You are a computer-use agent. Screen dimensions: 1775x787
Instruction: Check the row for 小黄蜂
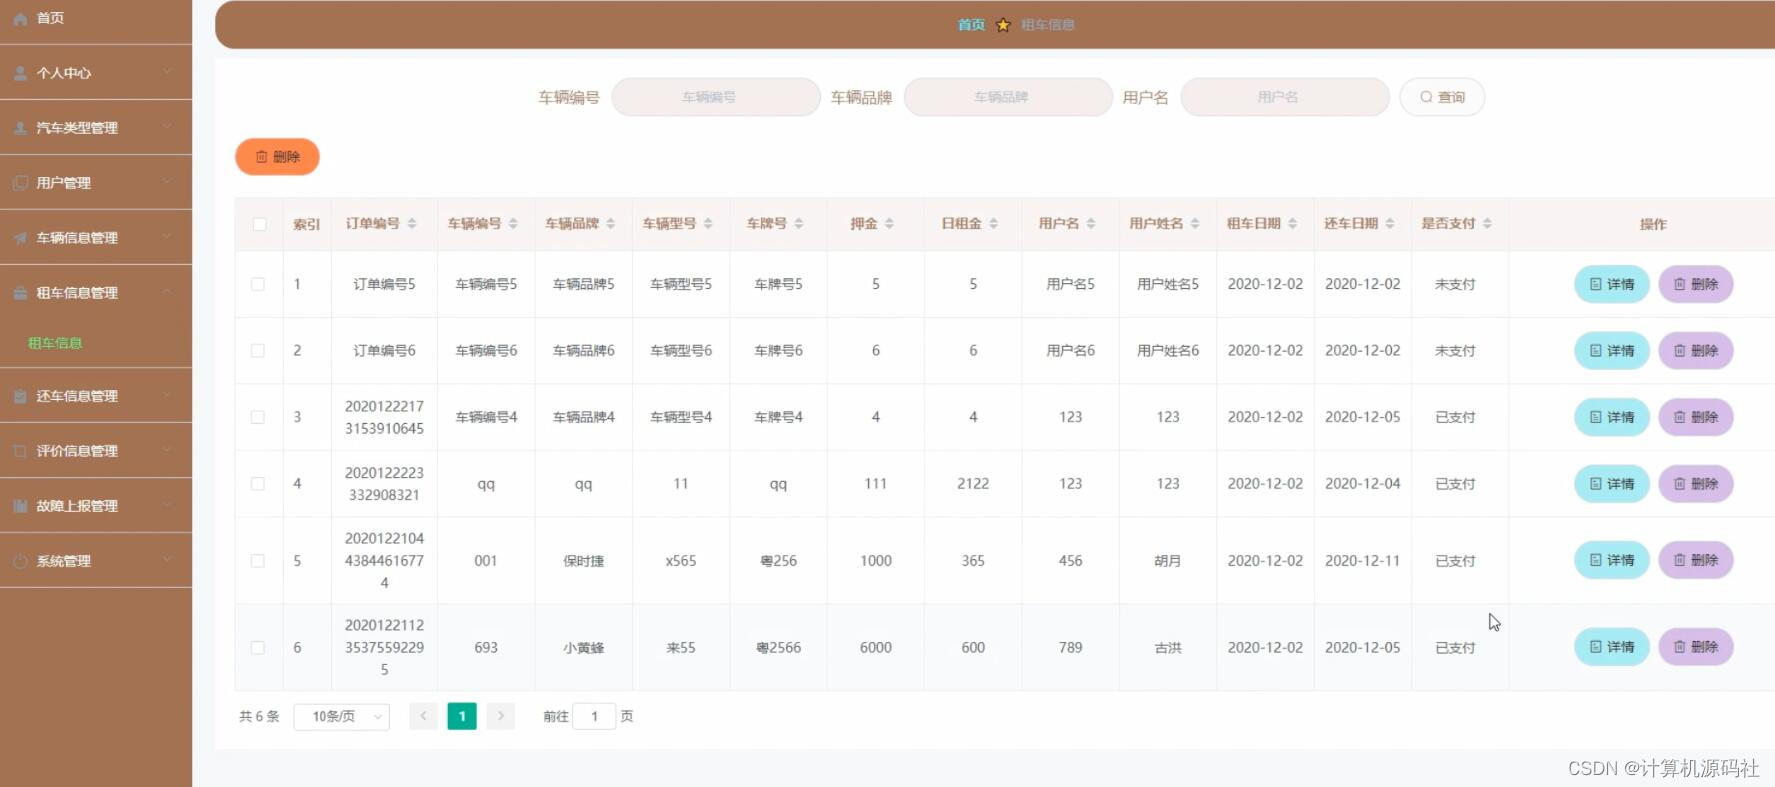pyautogui.click(x=258, y=648)
